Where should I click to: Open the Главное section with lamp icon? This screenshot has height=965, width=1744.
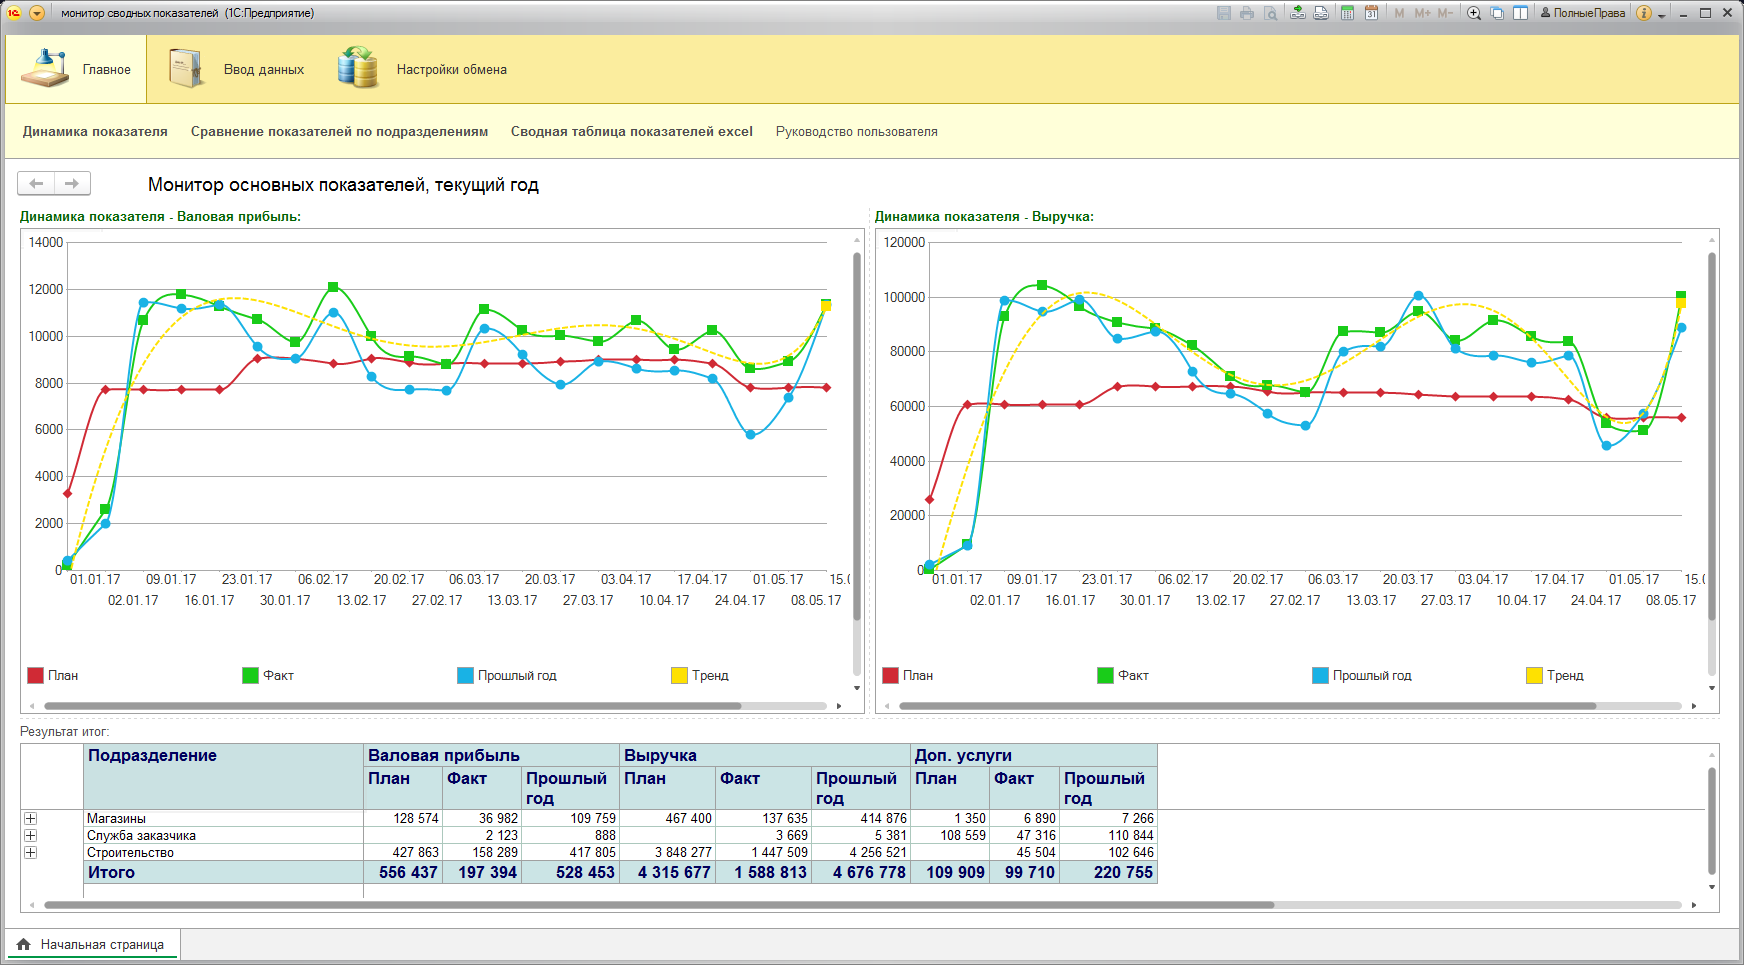coord(76,69)
